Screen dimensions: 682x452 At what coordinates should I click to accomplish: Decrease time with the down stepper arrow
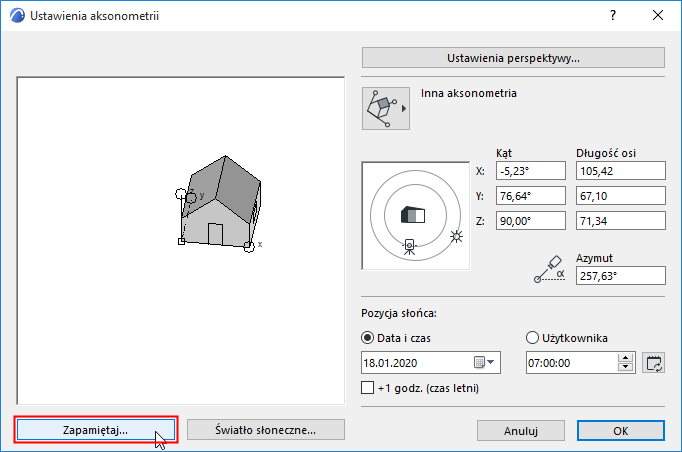click(625, 367)
